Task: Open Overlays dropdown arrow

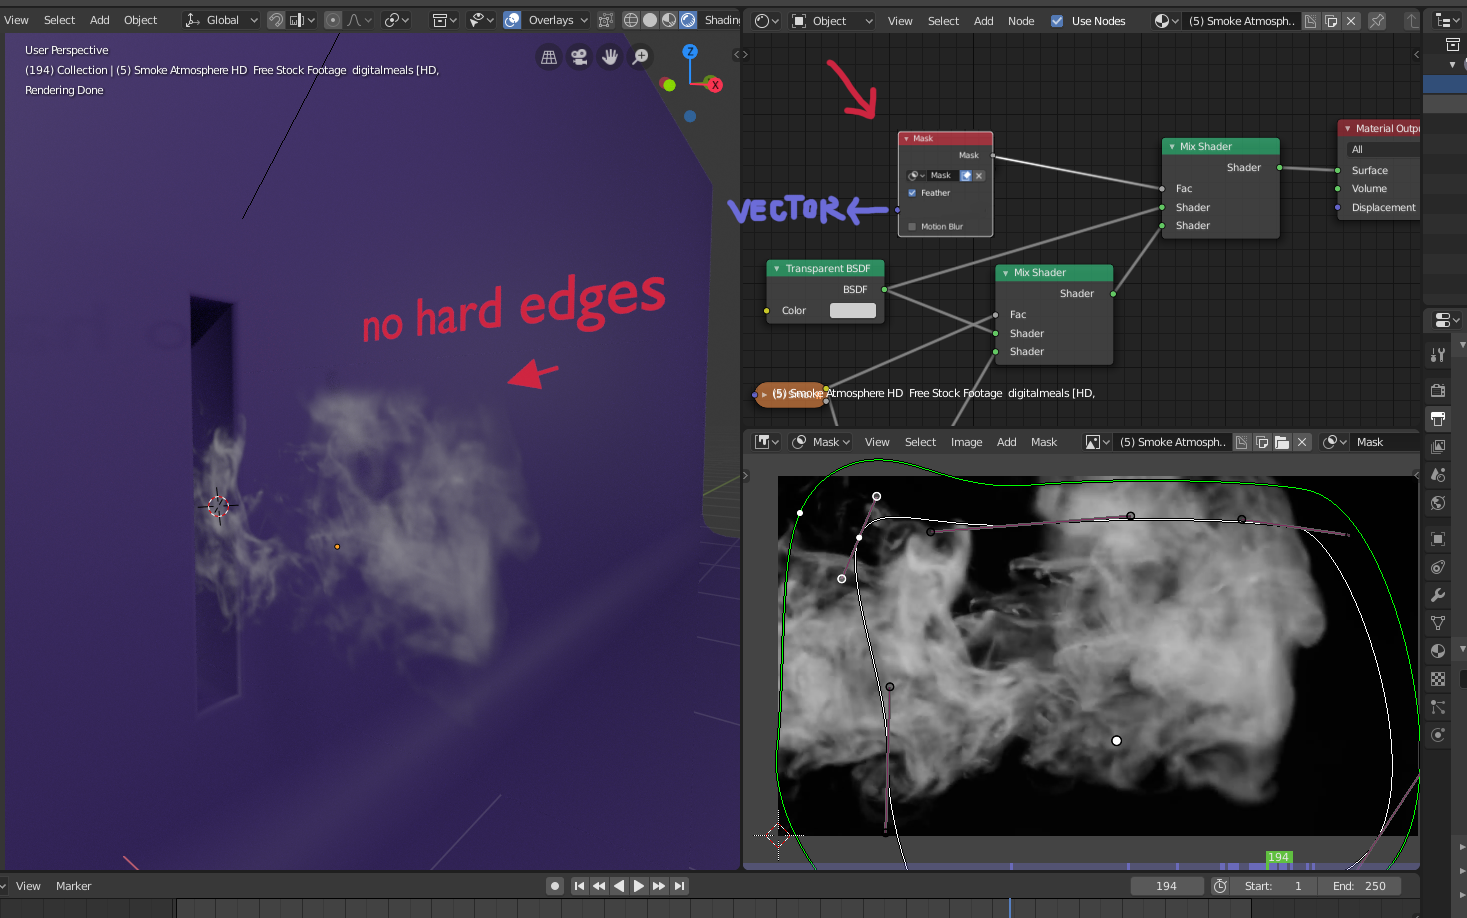Action: (584, 20)
